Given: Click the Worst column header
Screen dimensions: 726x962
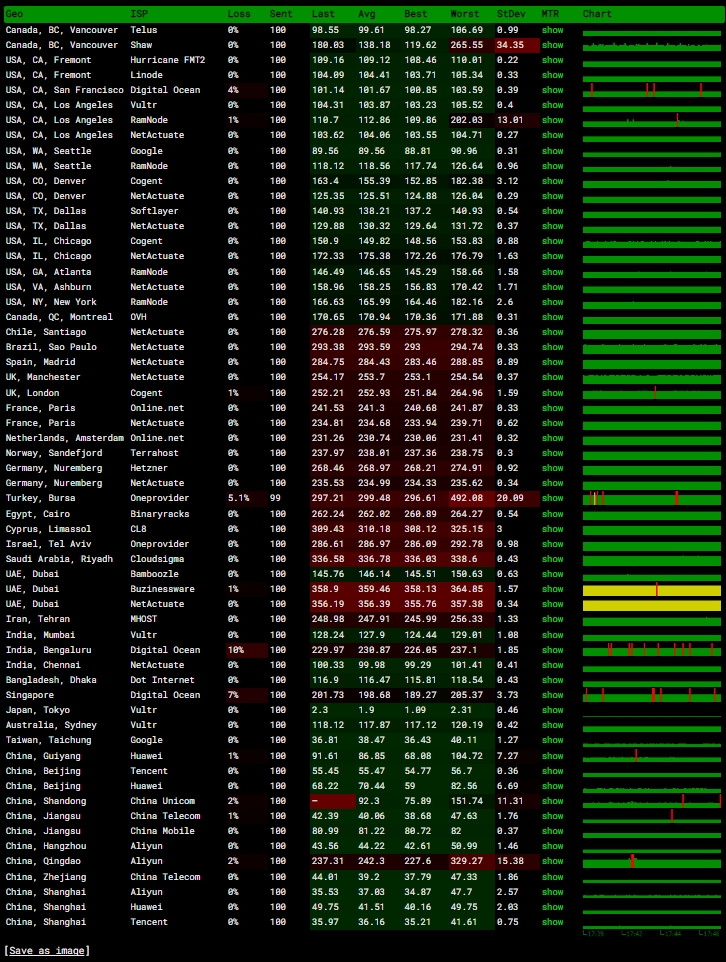Looking at the screenshot, I should pyautogui.click(x=465, y=13).
